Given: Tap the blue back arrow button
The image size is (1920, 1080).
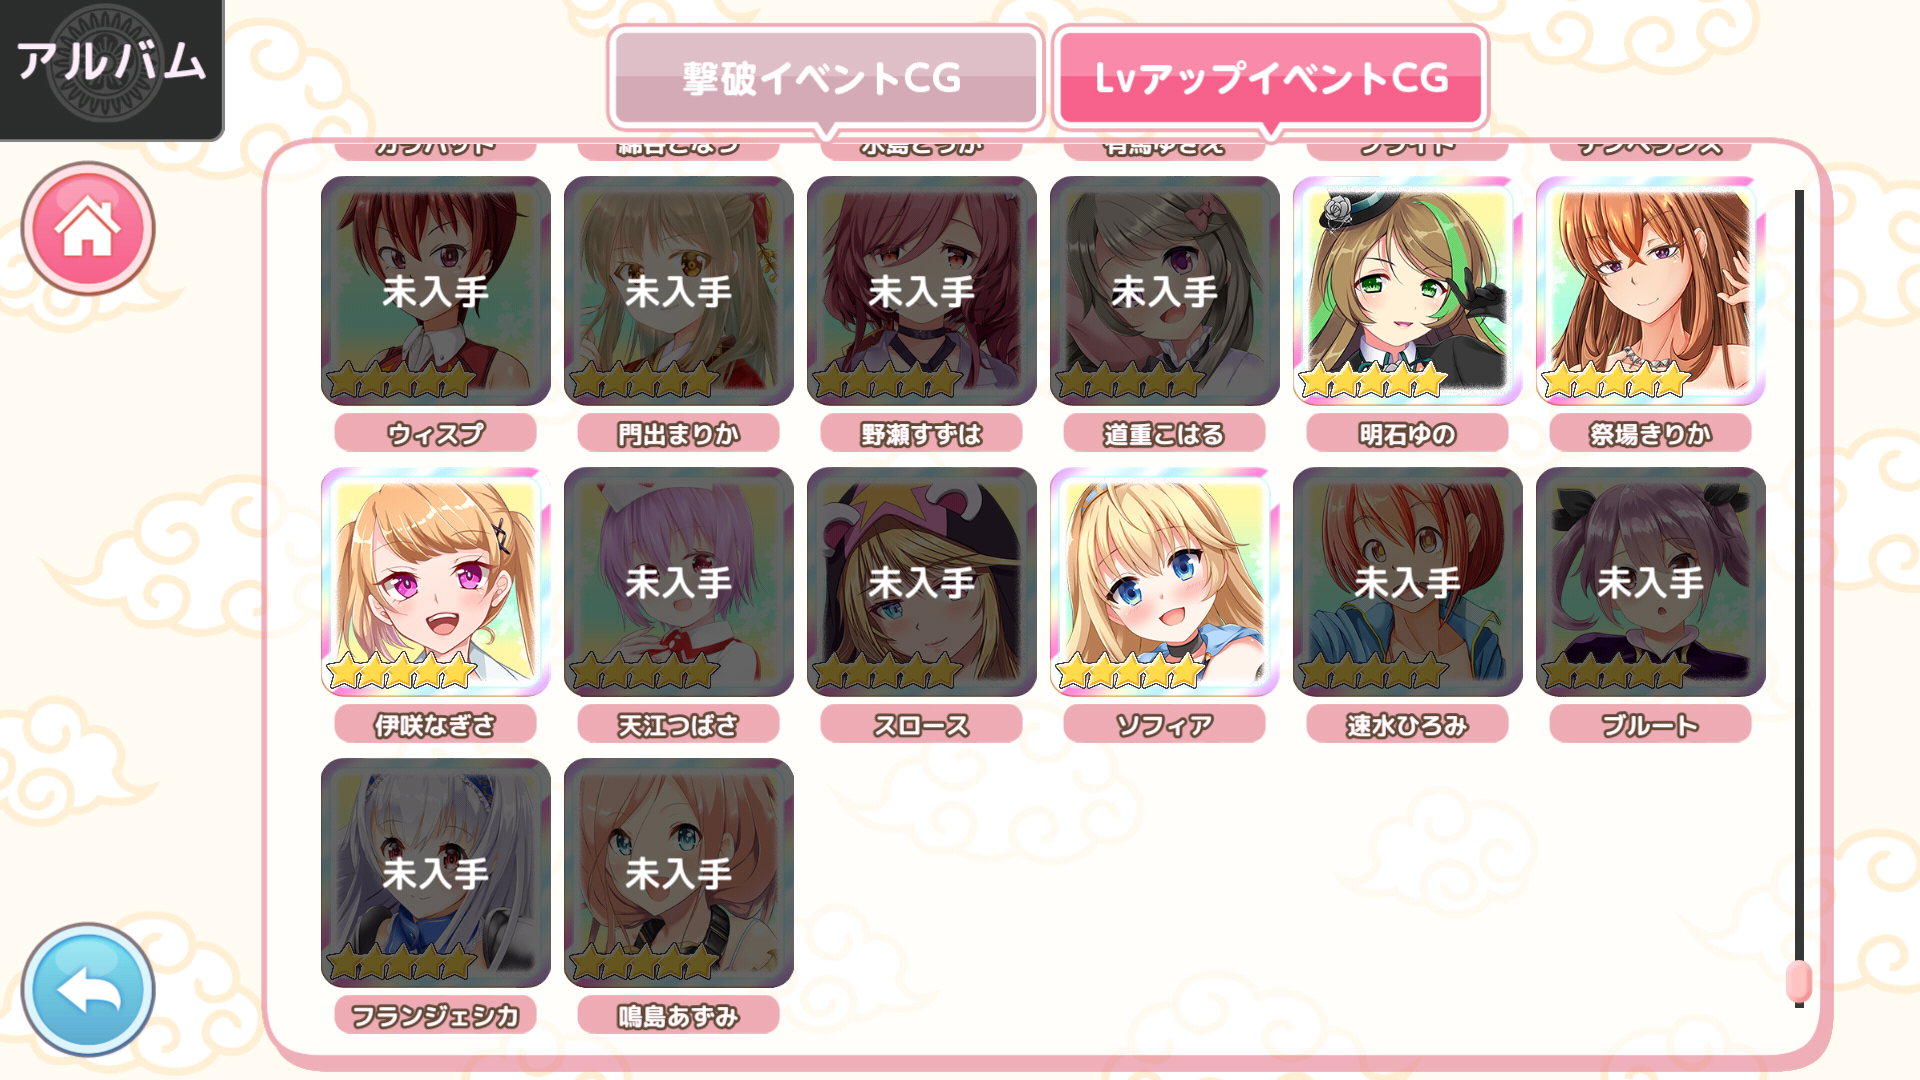Looking at the screenshot, I should point(88,989).
